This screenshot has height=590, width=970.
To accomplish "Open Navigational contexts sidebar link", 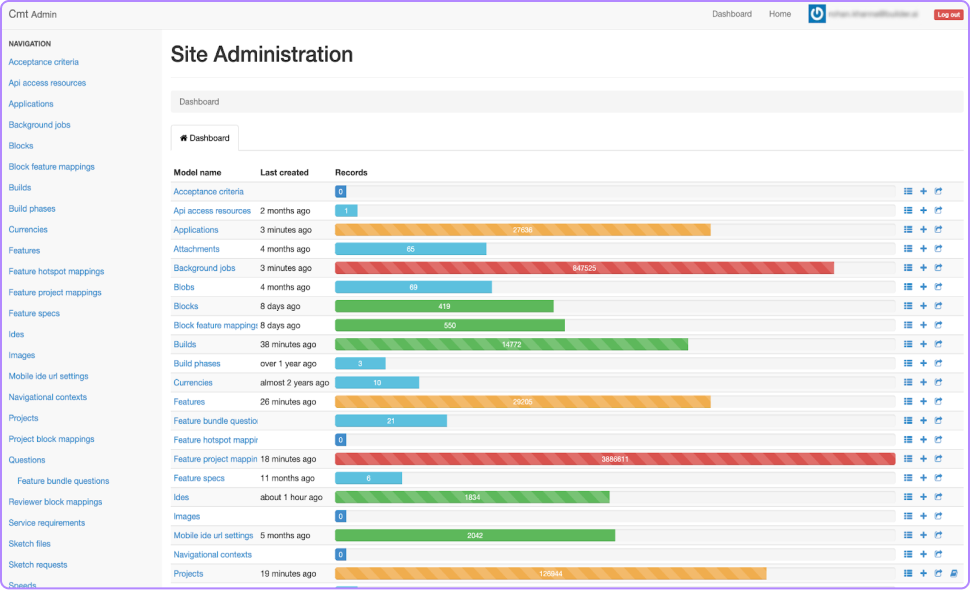I will point(48,397).
